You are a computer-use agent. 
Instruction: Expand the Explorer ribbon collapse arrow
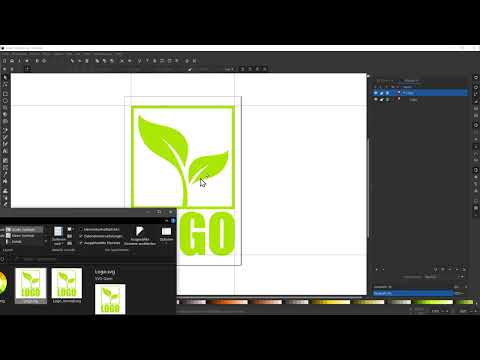pyautogui.click(x=166, y=221)
